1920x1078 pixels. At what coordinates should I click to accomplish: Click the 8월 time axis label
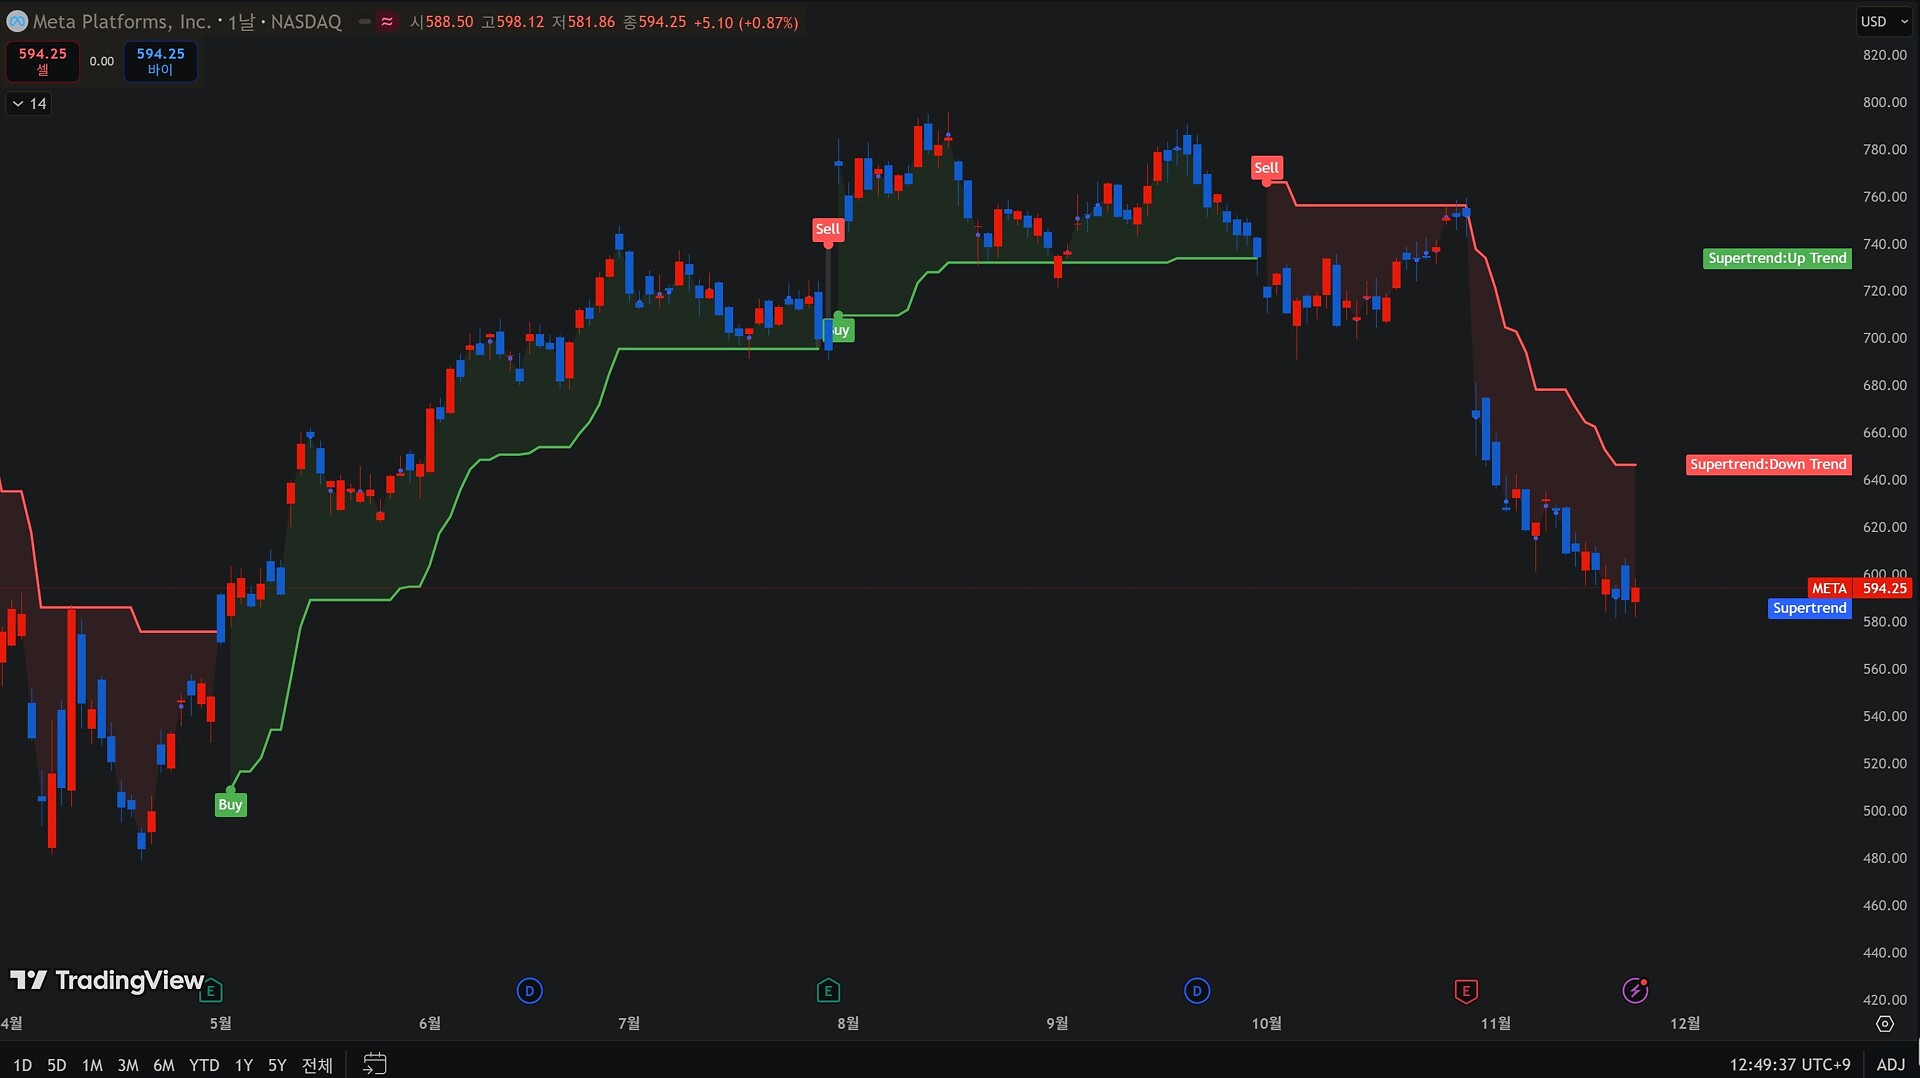[848, 1023]
